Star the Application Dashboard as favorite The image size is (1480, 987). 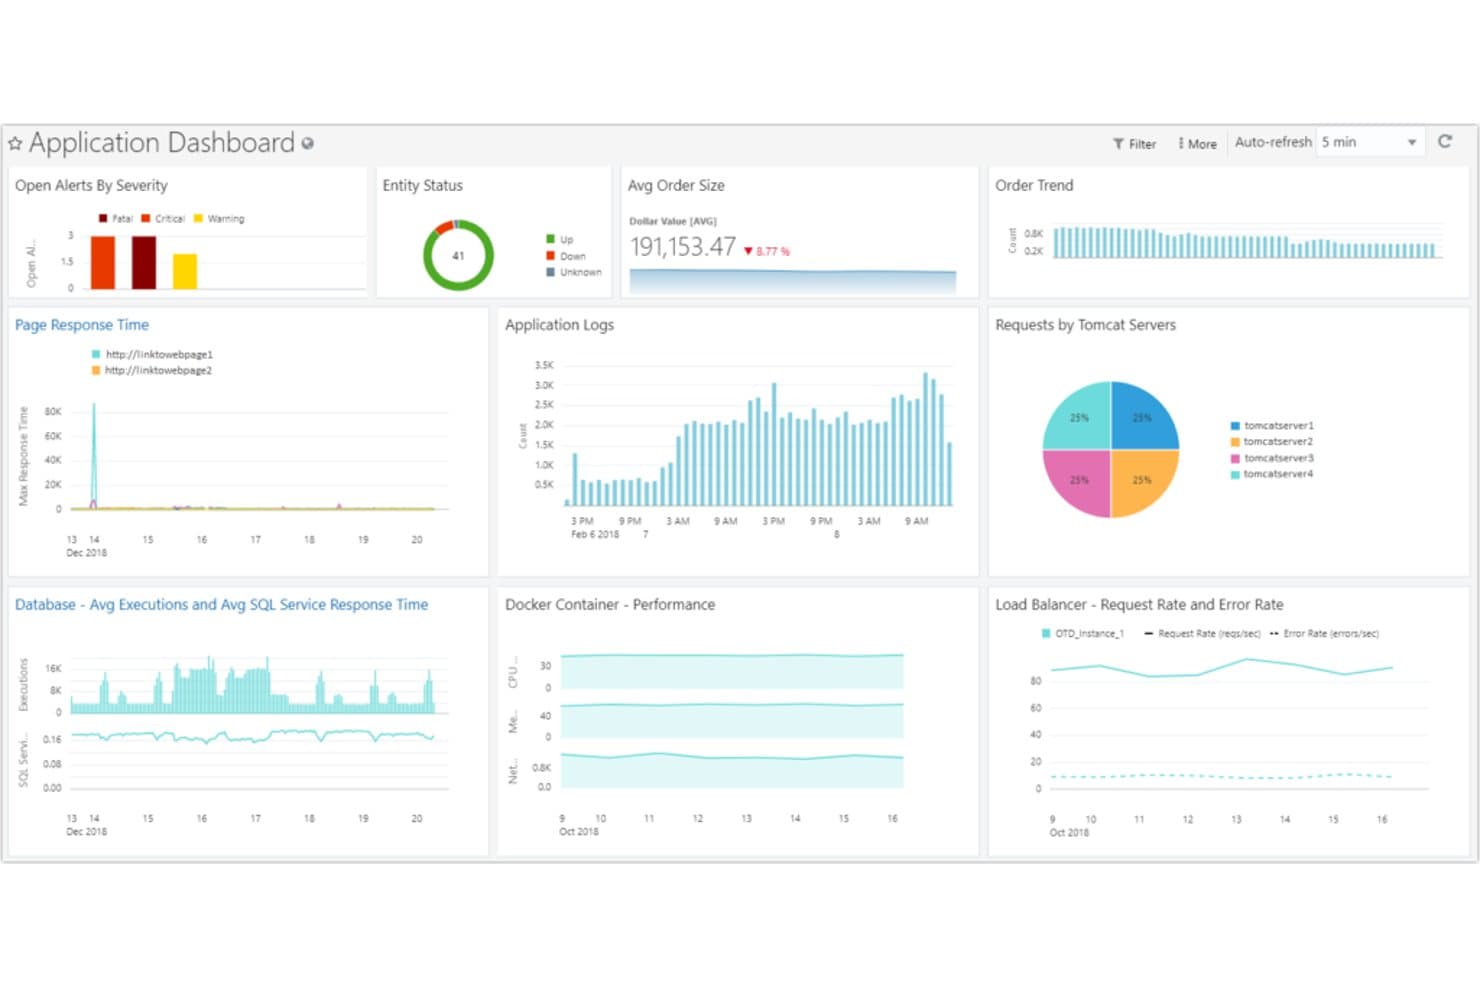pyautogui.click(x=15, y=144)
